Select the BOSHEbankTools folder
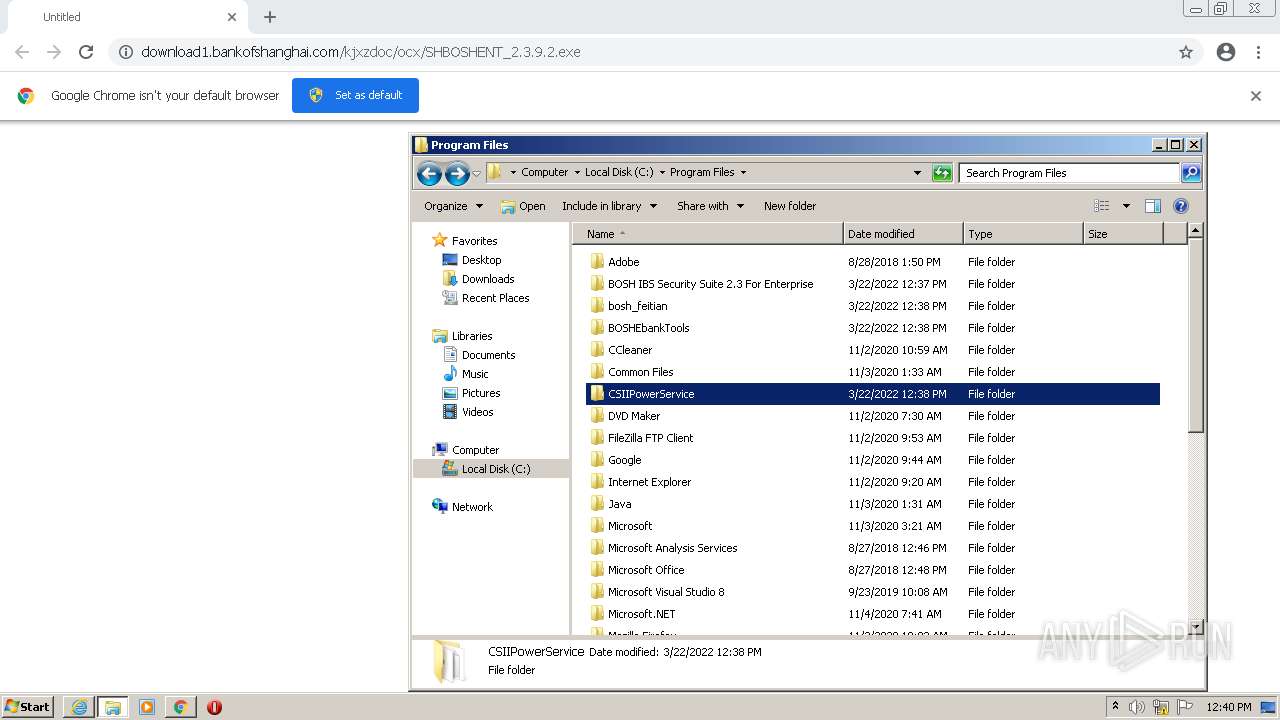The height and width of the screenshot is (720, 1280). coord(873,328)
